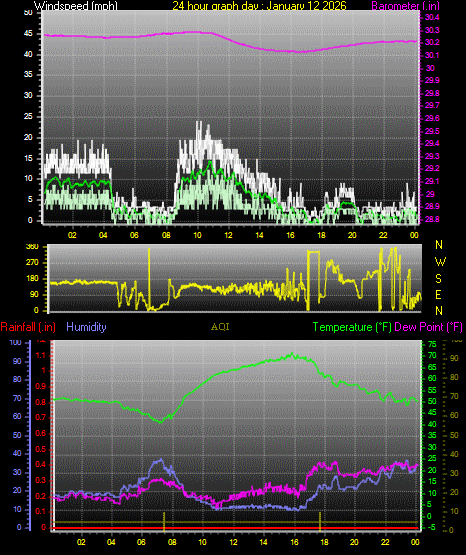The width and height of the screenshot is (466, 555).
Task: Click the "29.3" barometer value
Action: tap(432, 156)
